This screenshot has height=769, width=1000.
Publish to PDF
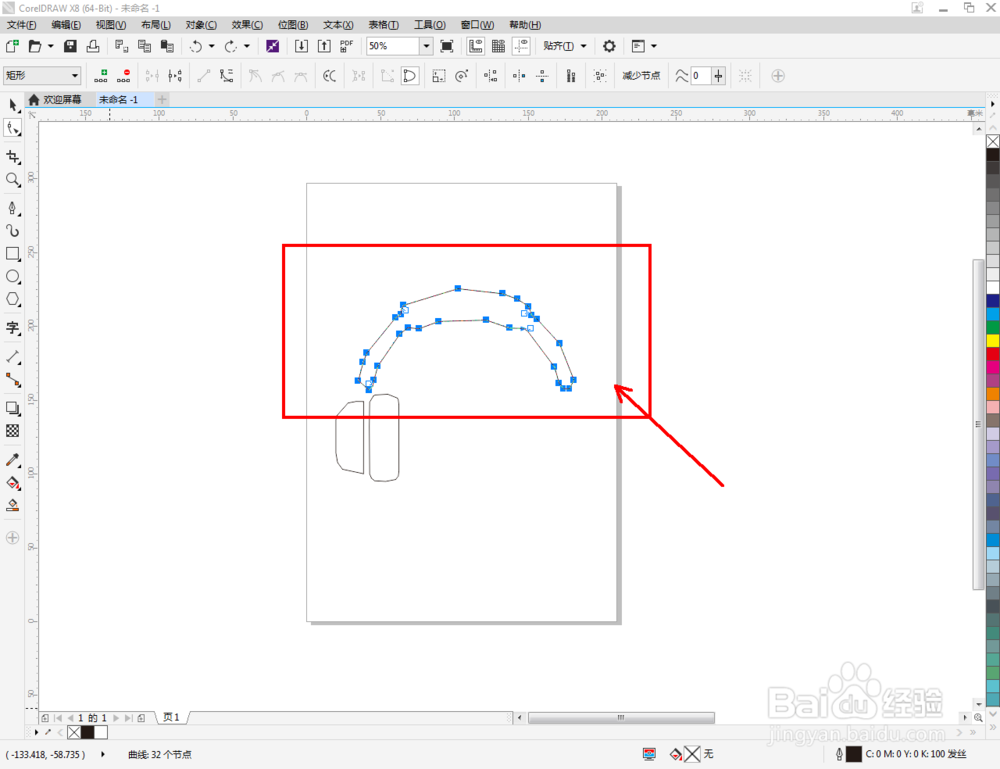click(x=346, y=46)
